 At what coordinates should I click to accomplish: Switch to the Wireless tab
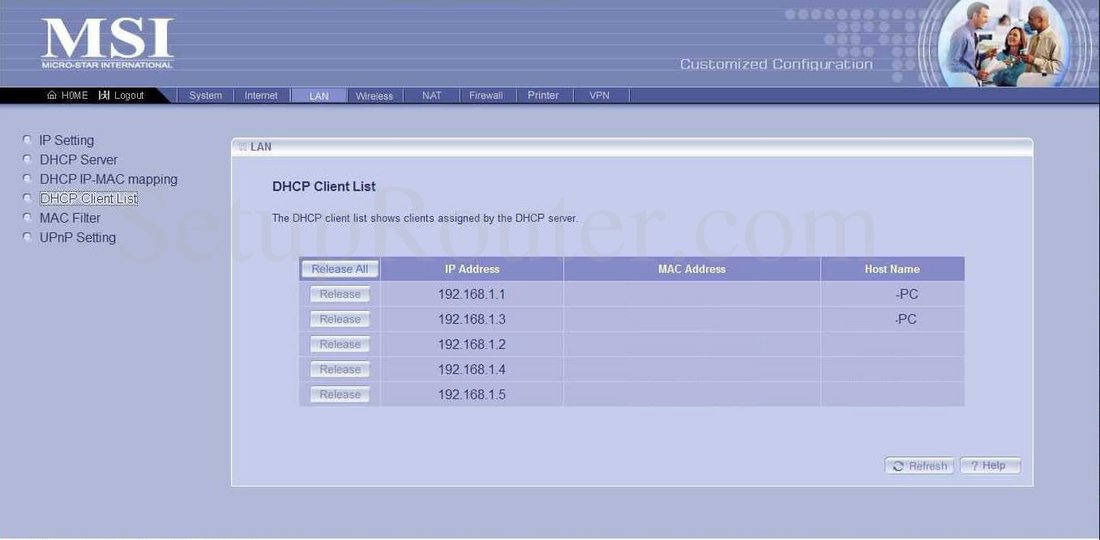tap(375, 95)
